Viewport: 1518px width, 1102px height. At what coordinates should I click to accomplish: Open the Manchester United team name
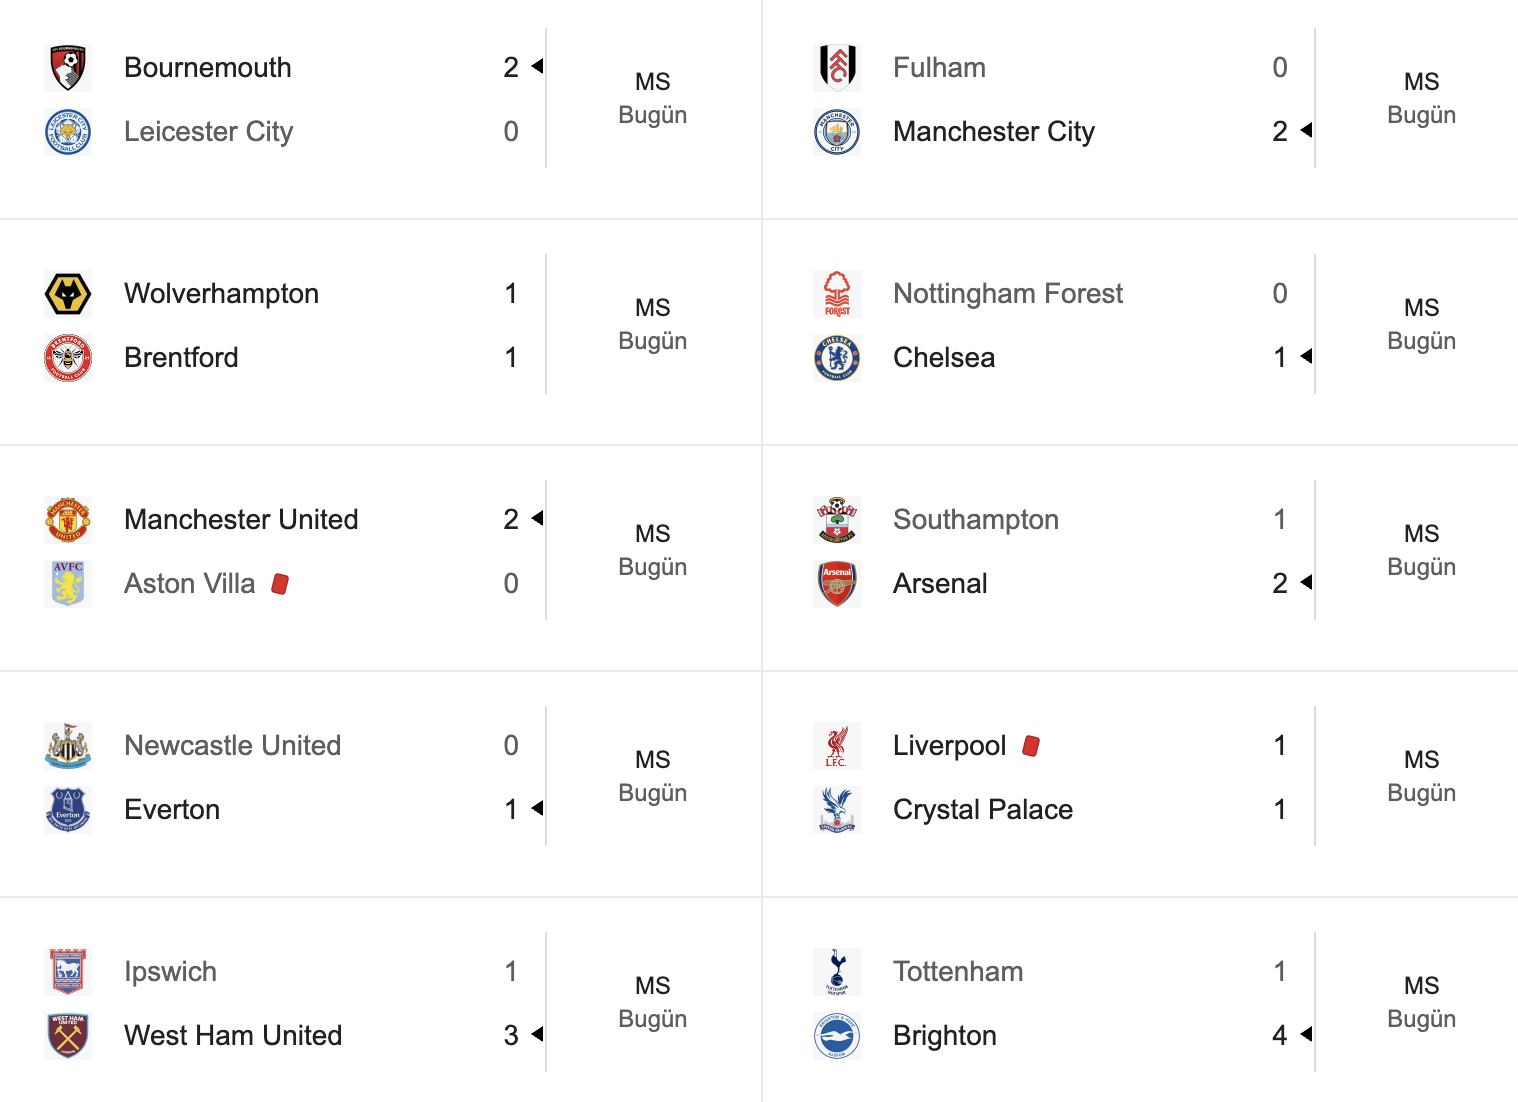point(241,520)
